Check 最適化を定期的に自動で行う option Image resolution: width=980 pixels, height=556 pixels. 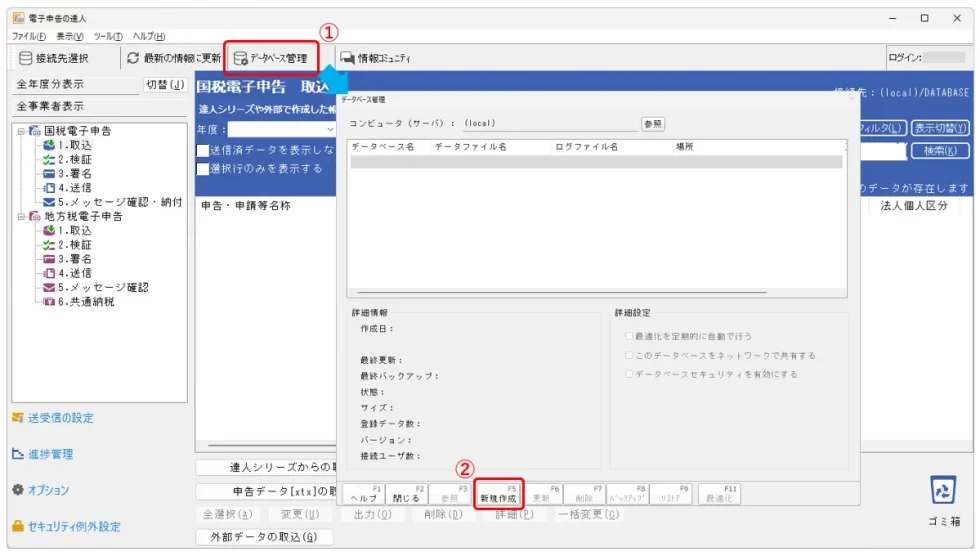tap(628, 336)
